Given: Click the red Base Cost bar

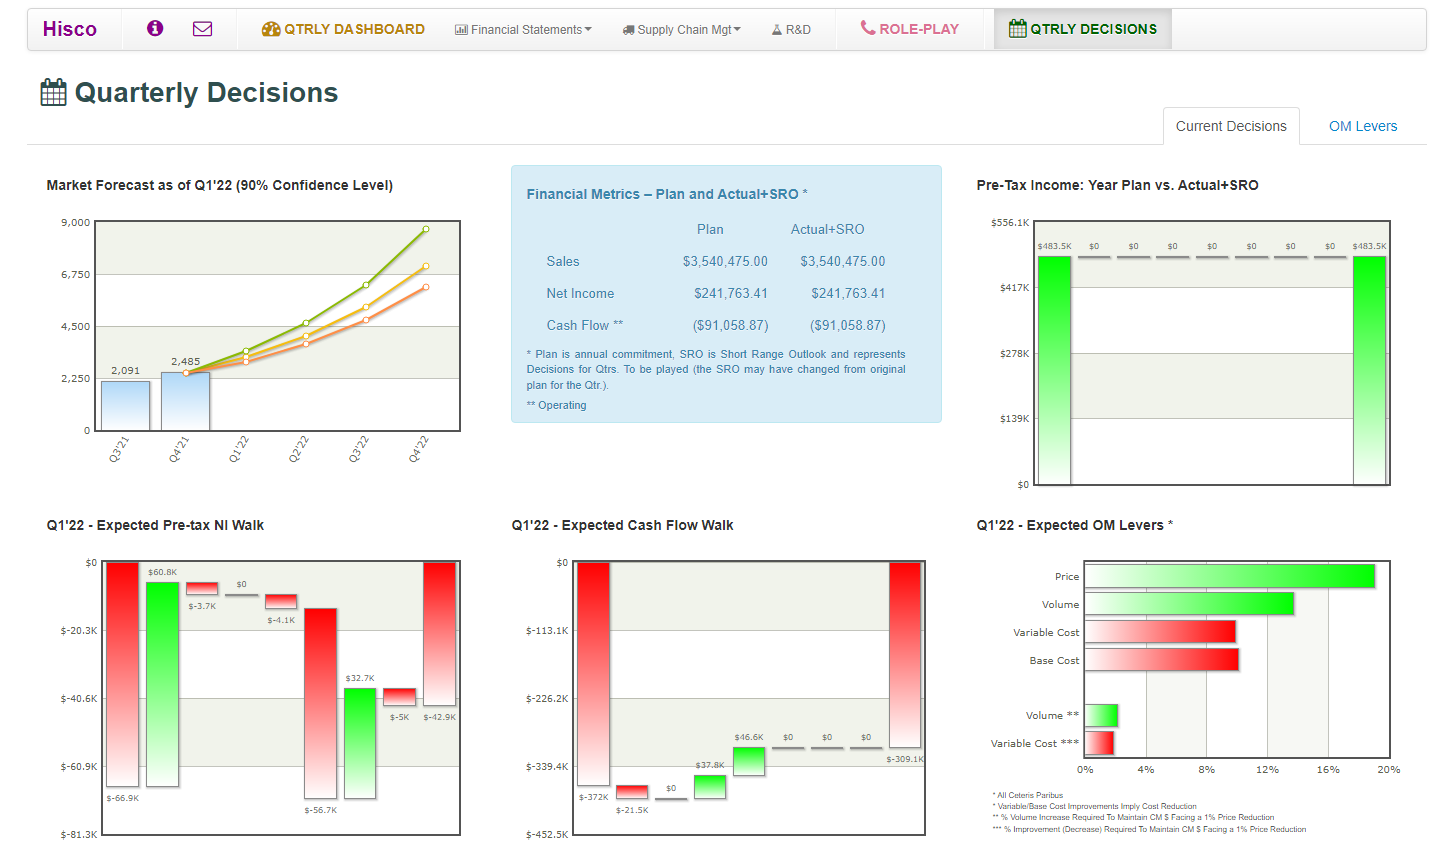Looking at the screenshot, I should tap(1161, 660).
